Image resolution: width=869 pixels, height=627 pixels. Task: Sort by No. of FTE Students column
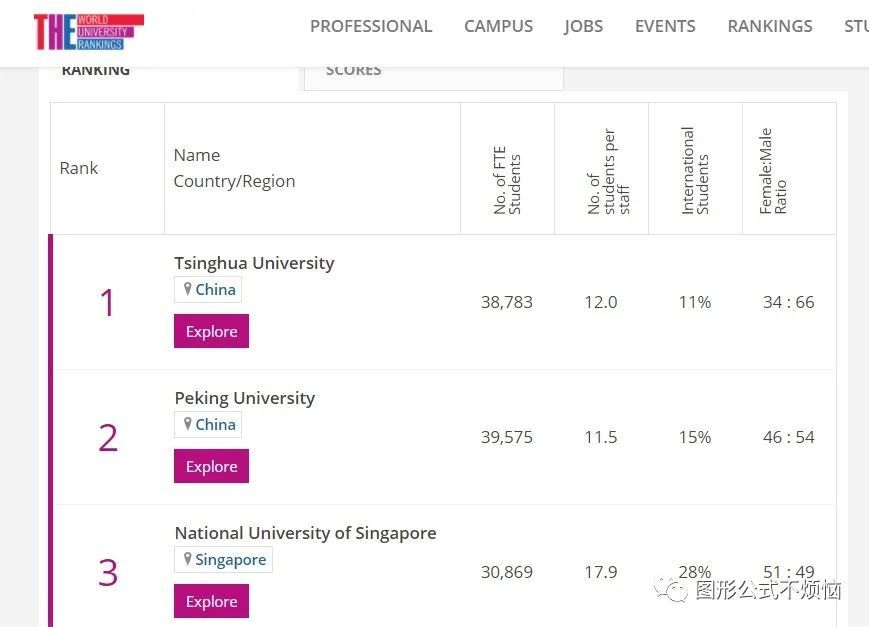[x=507, y=180]
